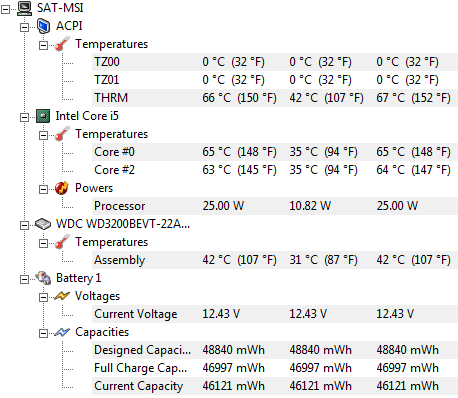
Task: Select the Capacities label
Action: (102, 332)
